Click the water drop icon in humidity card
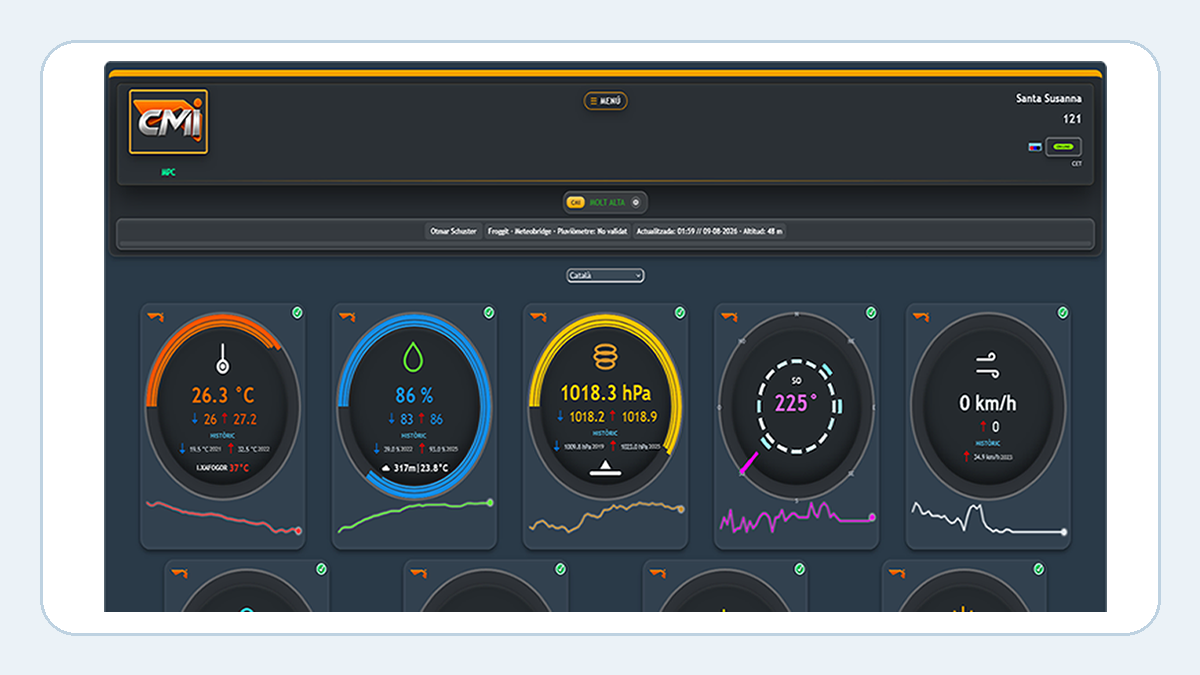The width and height of the screenshot is (1200, 675). [414, 357]
